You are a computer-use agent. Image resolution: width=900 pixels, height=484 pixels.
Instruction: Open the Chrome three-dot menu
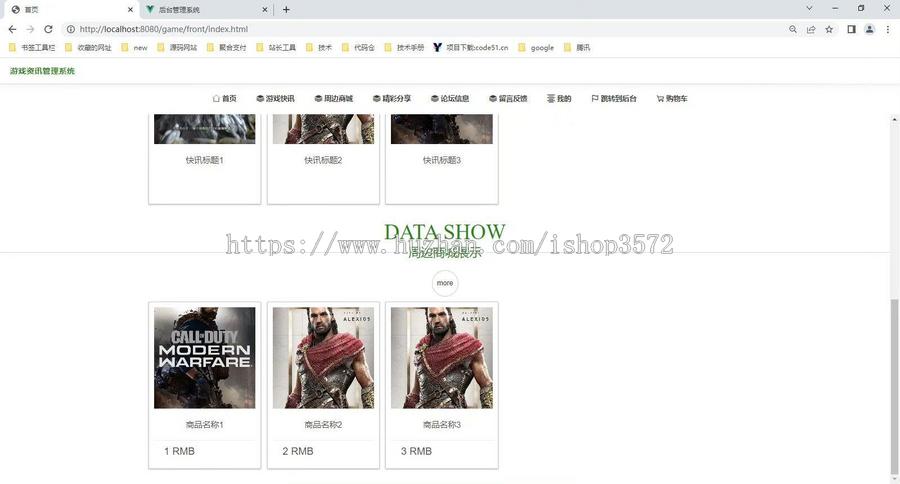pos(887,29)
